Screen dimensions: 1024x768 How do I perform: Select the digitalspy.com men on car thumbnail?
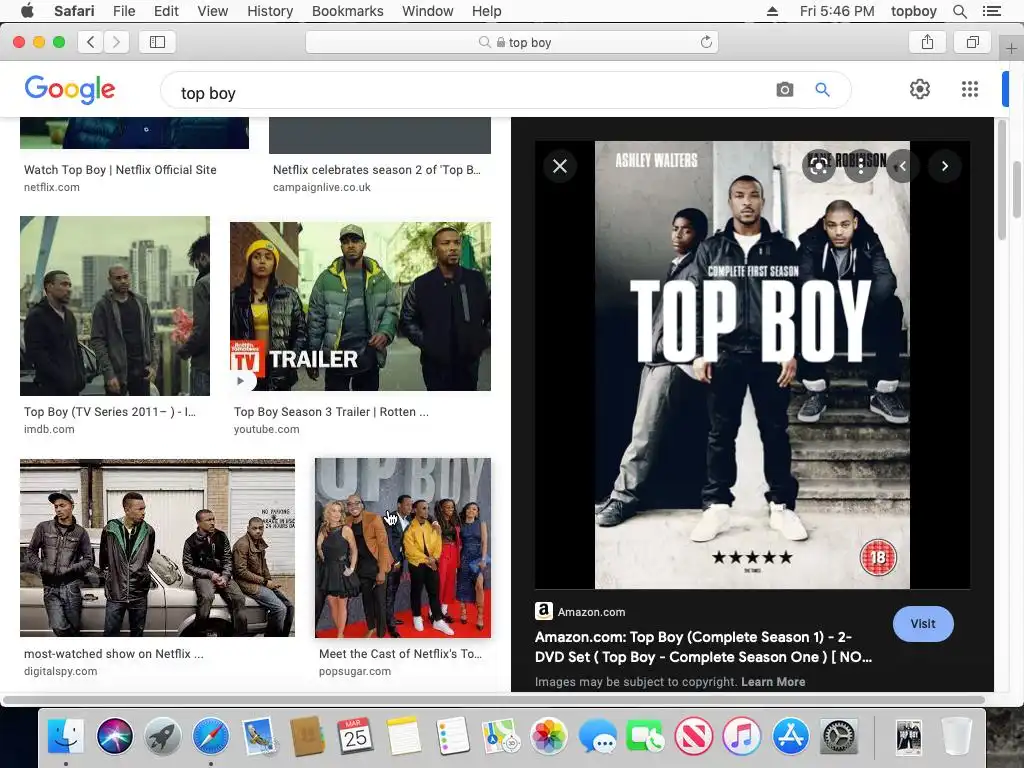click(x=157, y=547)
